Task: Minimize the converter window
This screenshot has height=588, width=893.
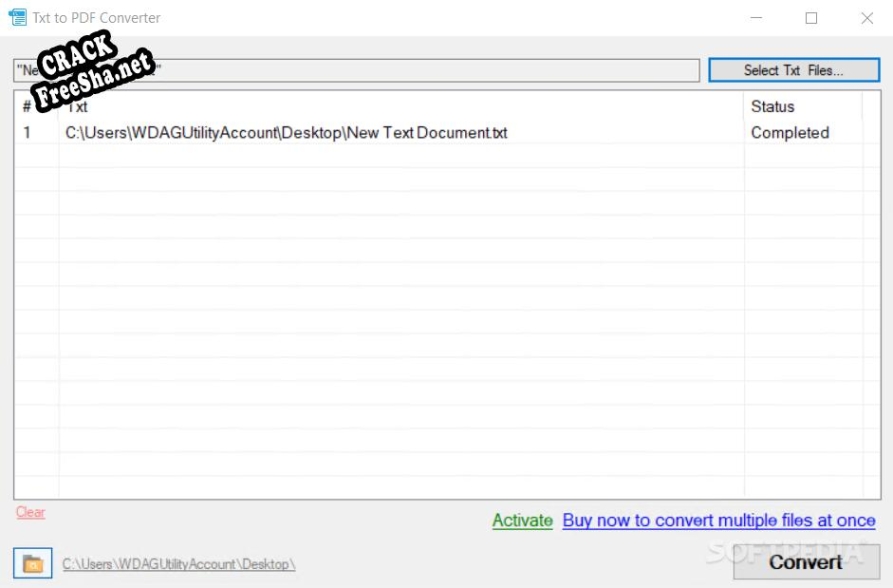Action: [755, 18]
